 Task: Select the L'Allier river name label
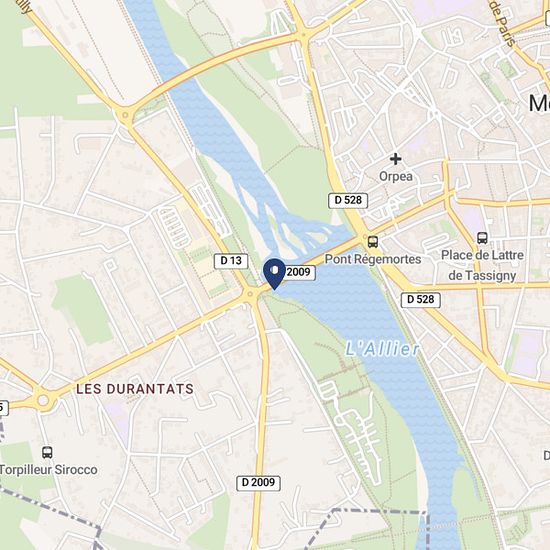click(x=382, y=349)
